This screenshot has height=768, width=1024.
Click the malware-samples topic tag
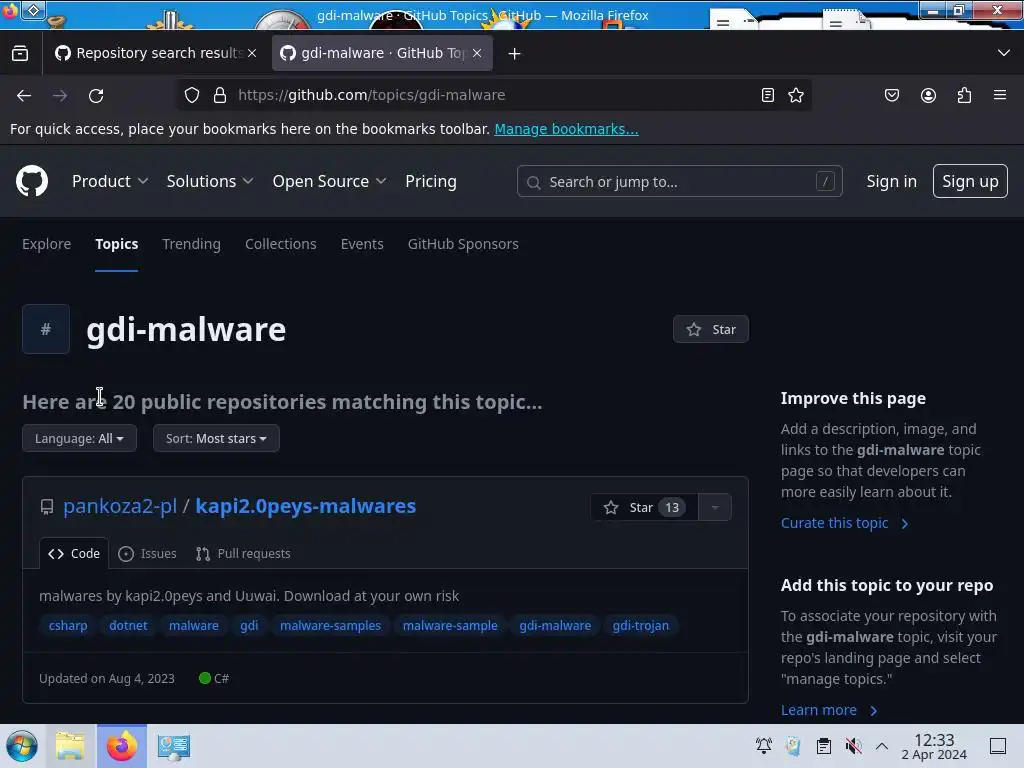(330, 626)
